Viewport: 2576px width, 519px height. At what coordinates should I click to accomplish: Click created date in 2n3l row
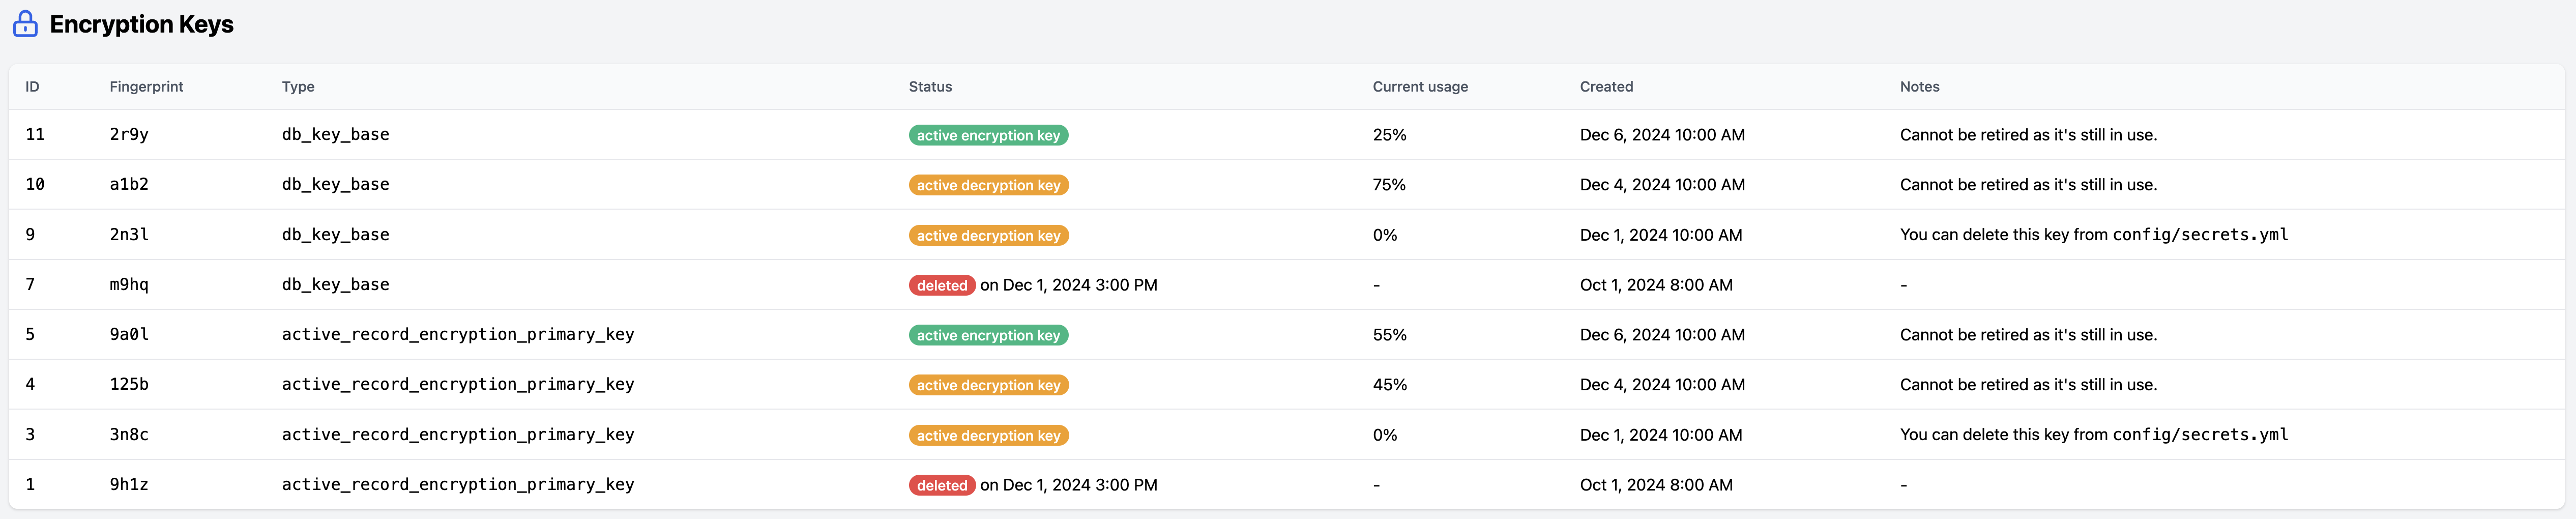pos(1661,235)
